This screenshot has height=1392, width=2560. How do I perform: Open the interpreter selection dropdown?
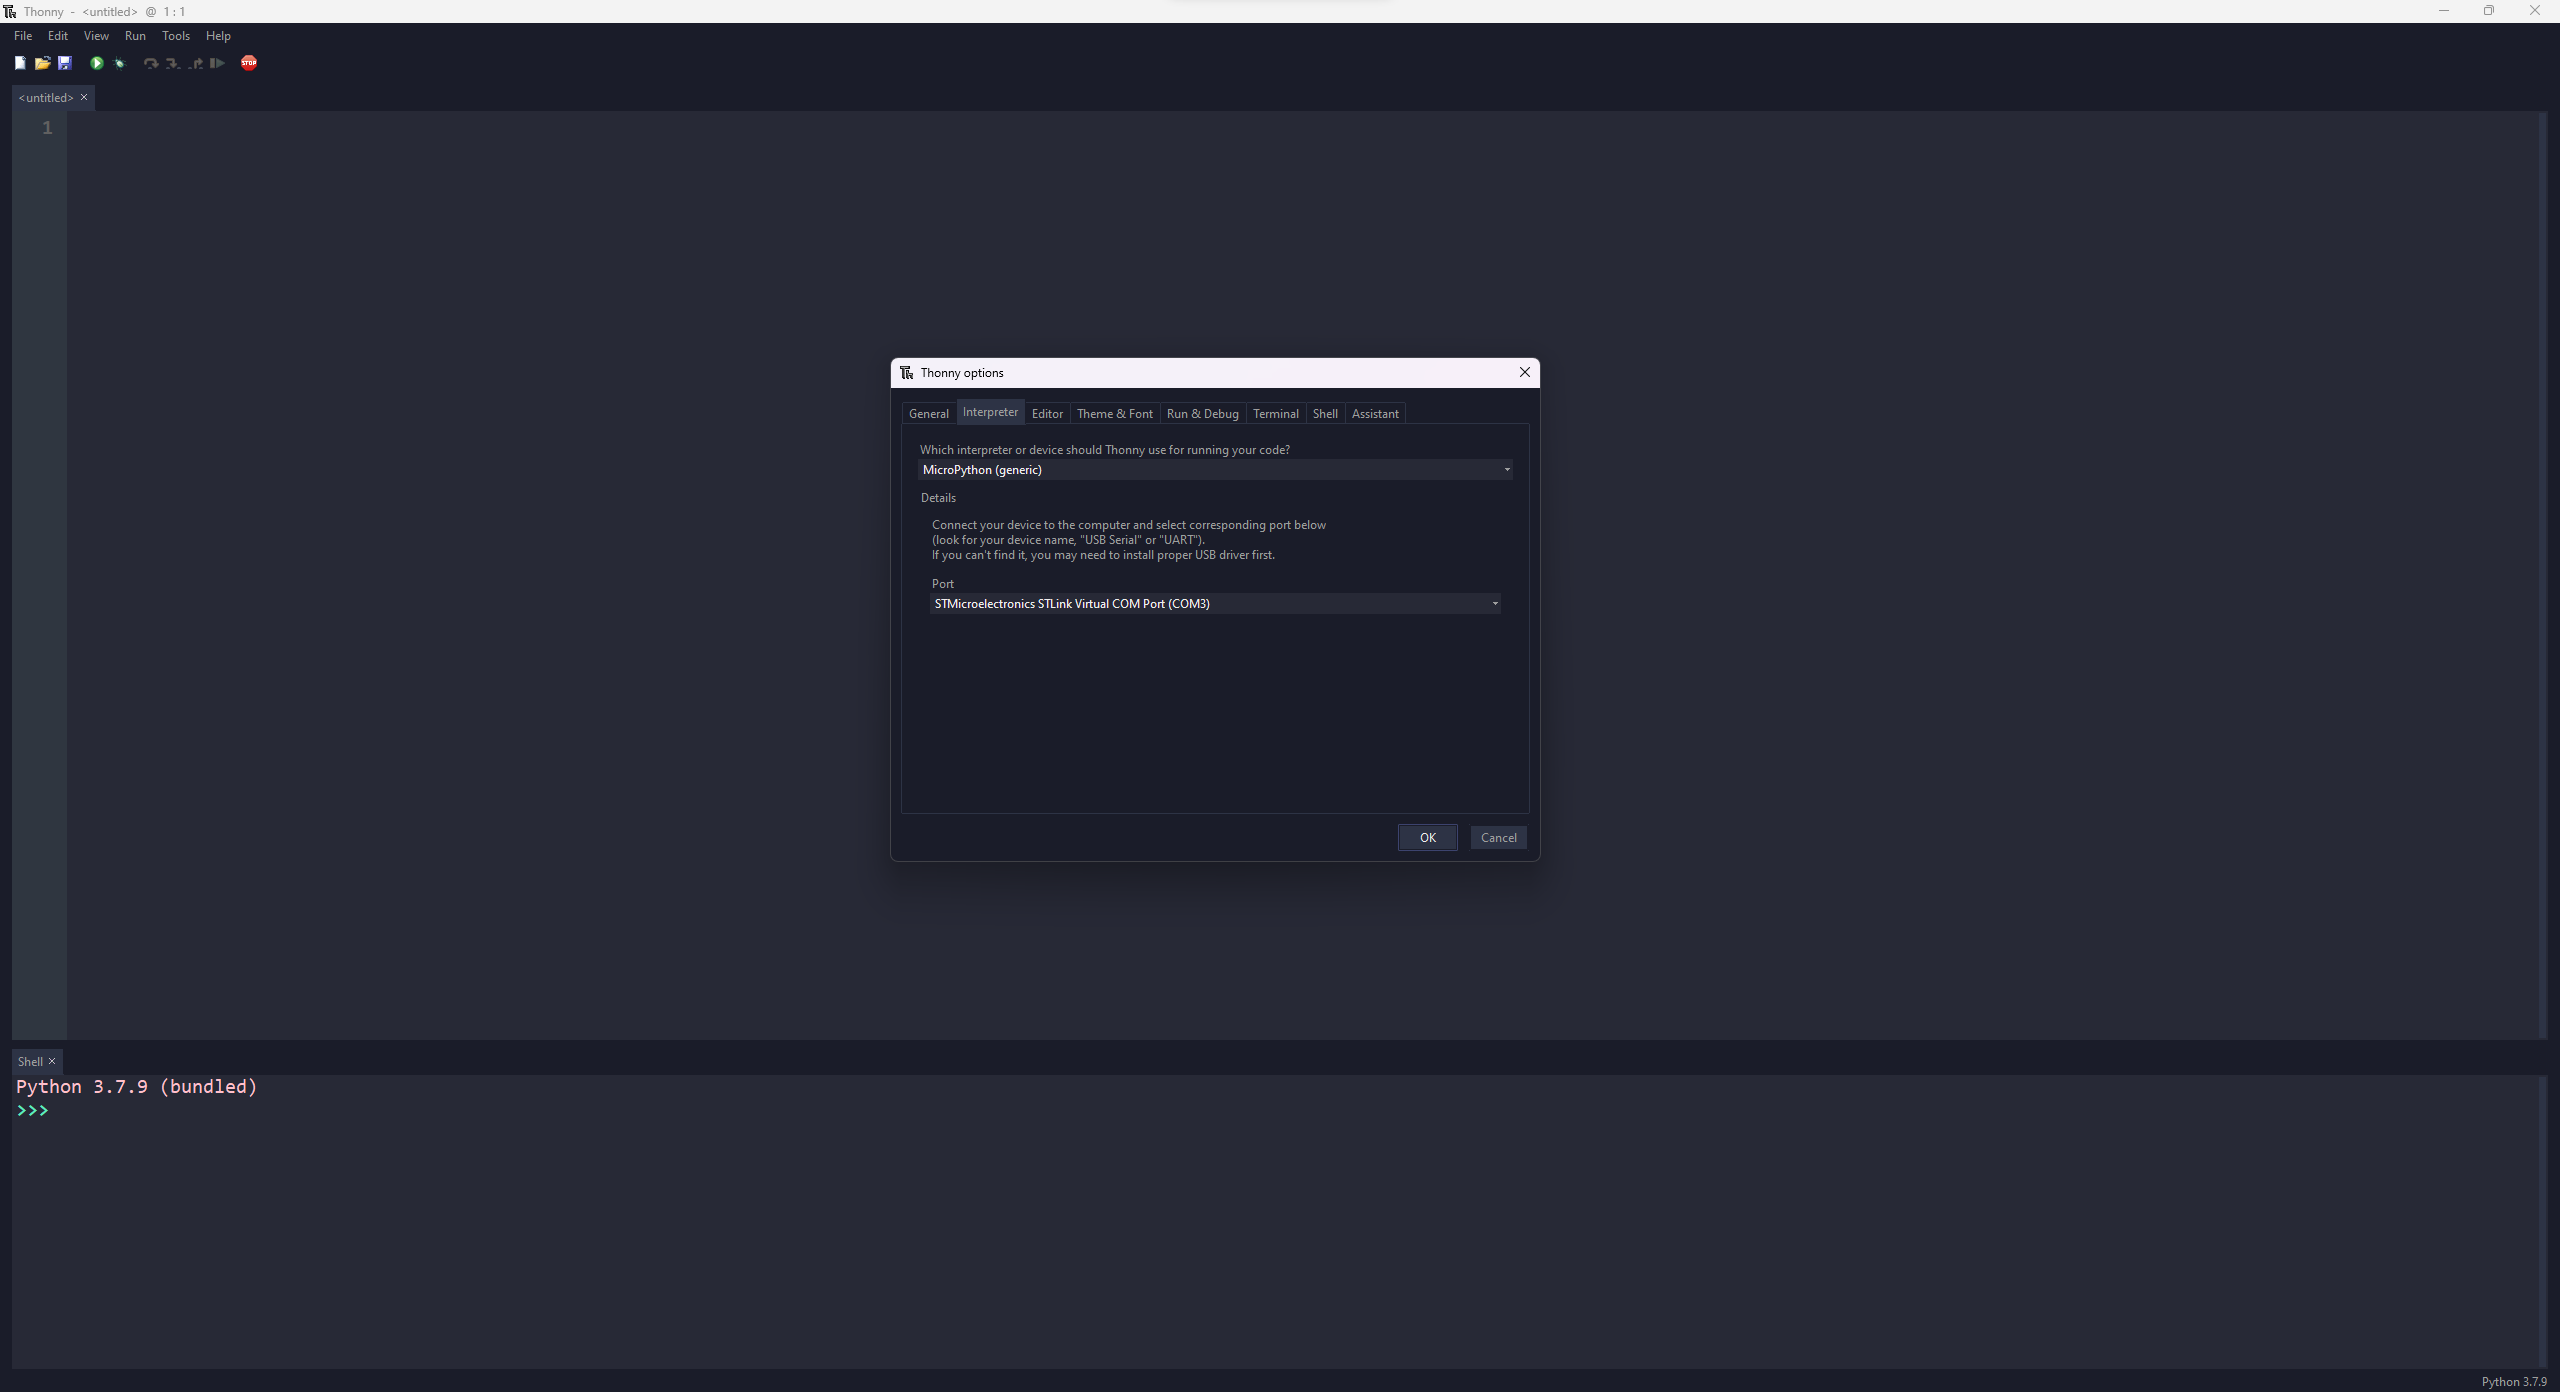(x=1505, y=469)
